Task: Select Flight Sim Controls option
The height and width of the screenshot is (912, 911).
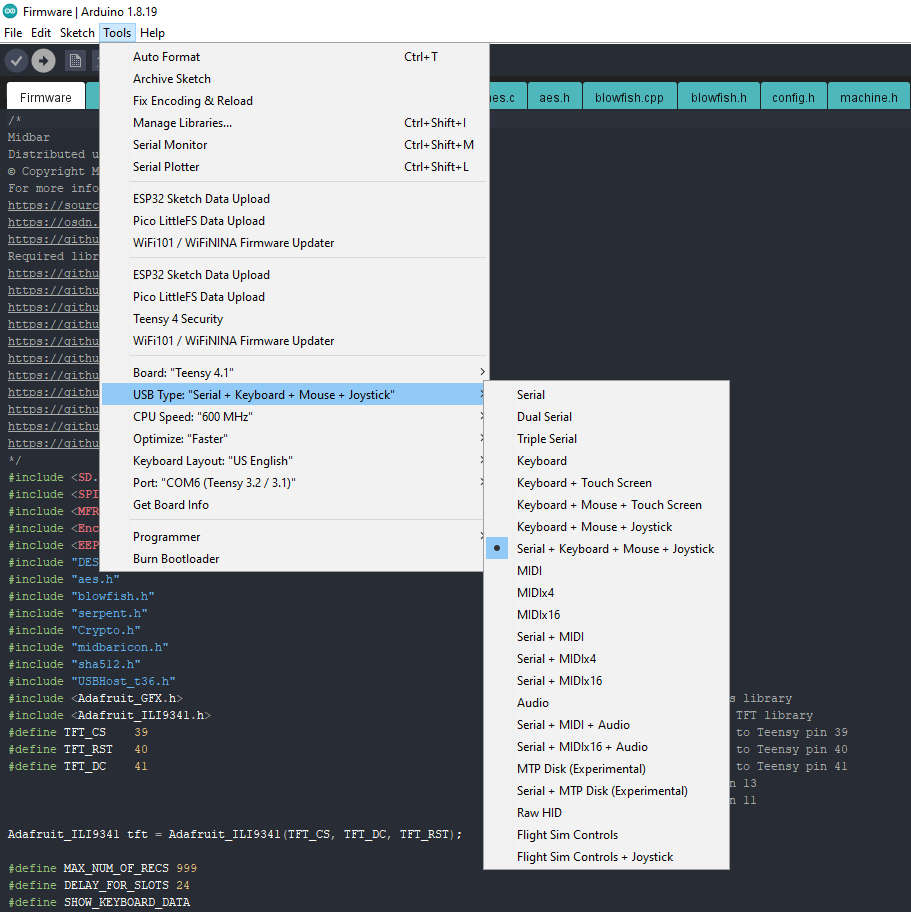Action: coord(606,835)
